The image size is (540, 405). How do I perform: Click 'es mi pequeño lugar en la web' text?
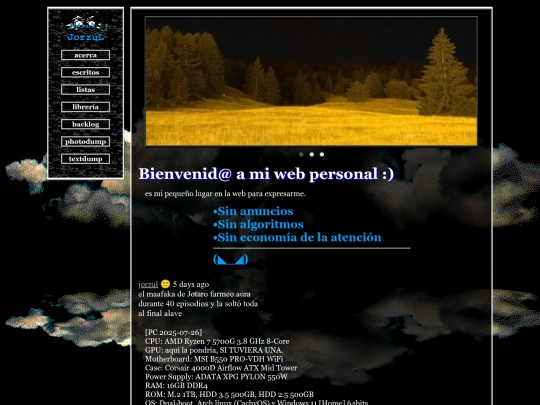(x=225, y=194)
